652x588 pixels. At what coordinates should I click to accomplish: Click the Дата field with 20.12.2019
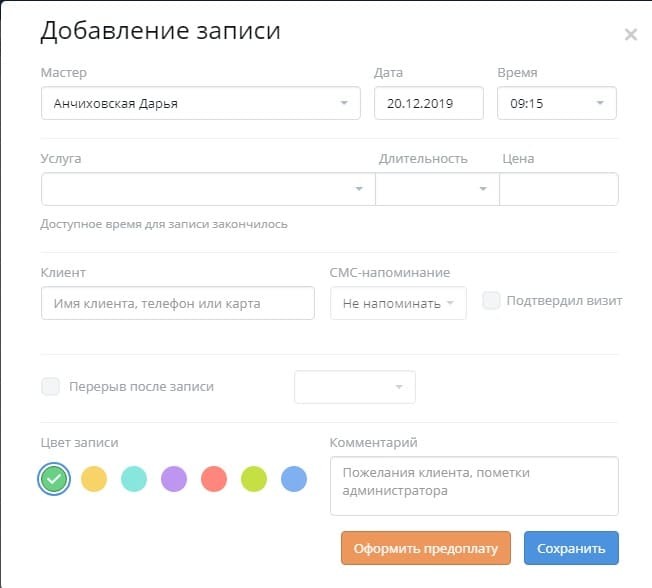[x=428, y=103]
